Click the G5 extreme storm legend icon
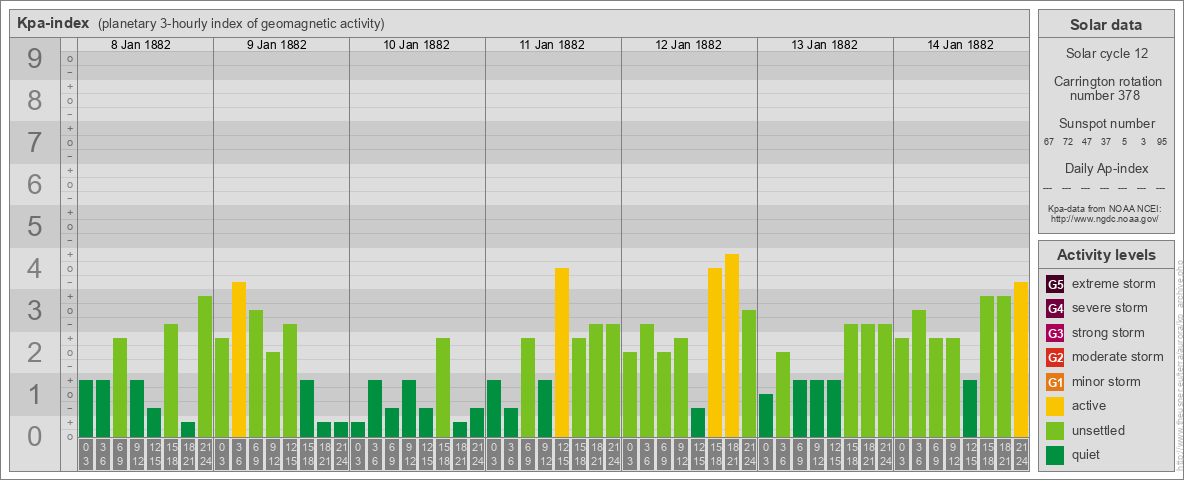Image resolution: width=1184 pixels, height=480 pixels. click(1055, 284)
